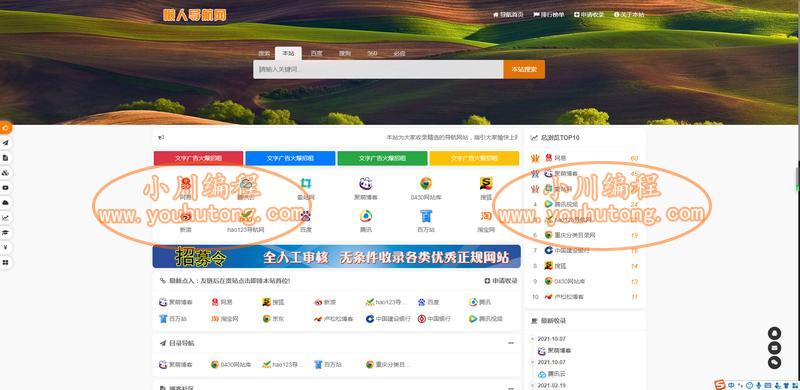Switch to the 360 search tab
The width and height of the screenshot is (800, 390).
(372, 54)
